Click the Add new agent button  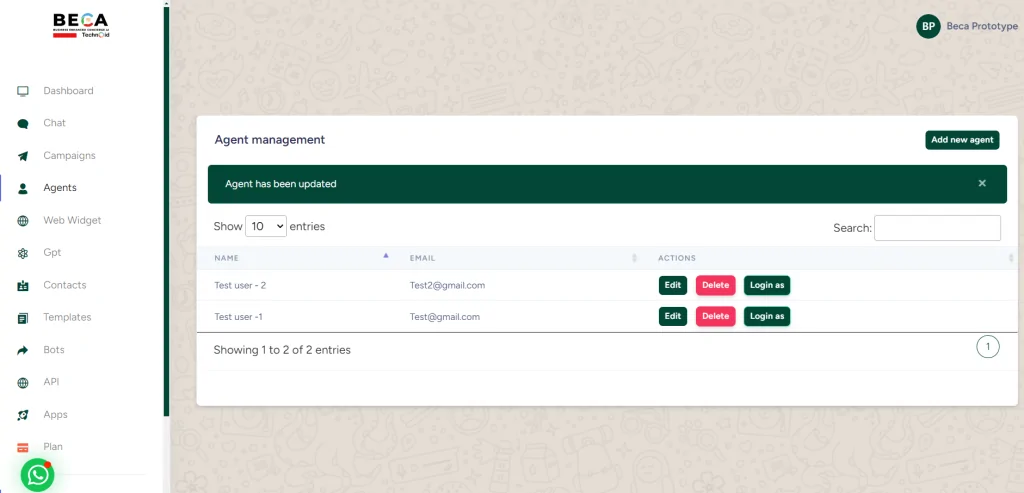962,140
